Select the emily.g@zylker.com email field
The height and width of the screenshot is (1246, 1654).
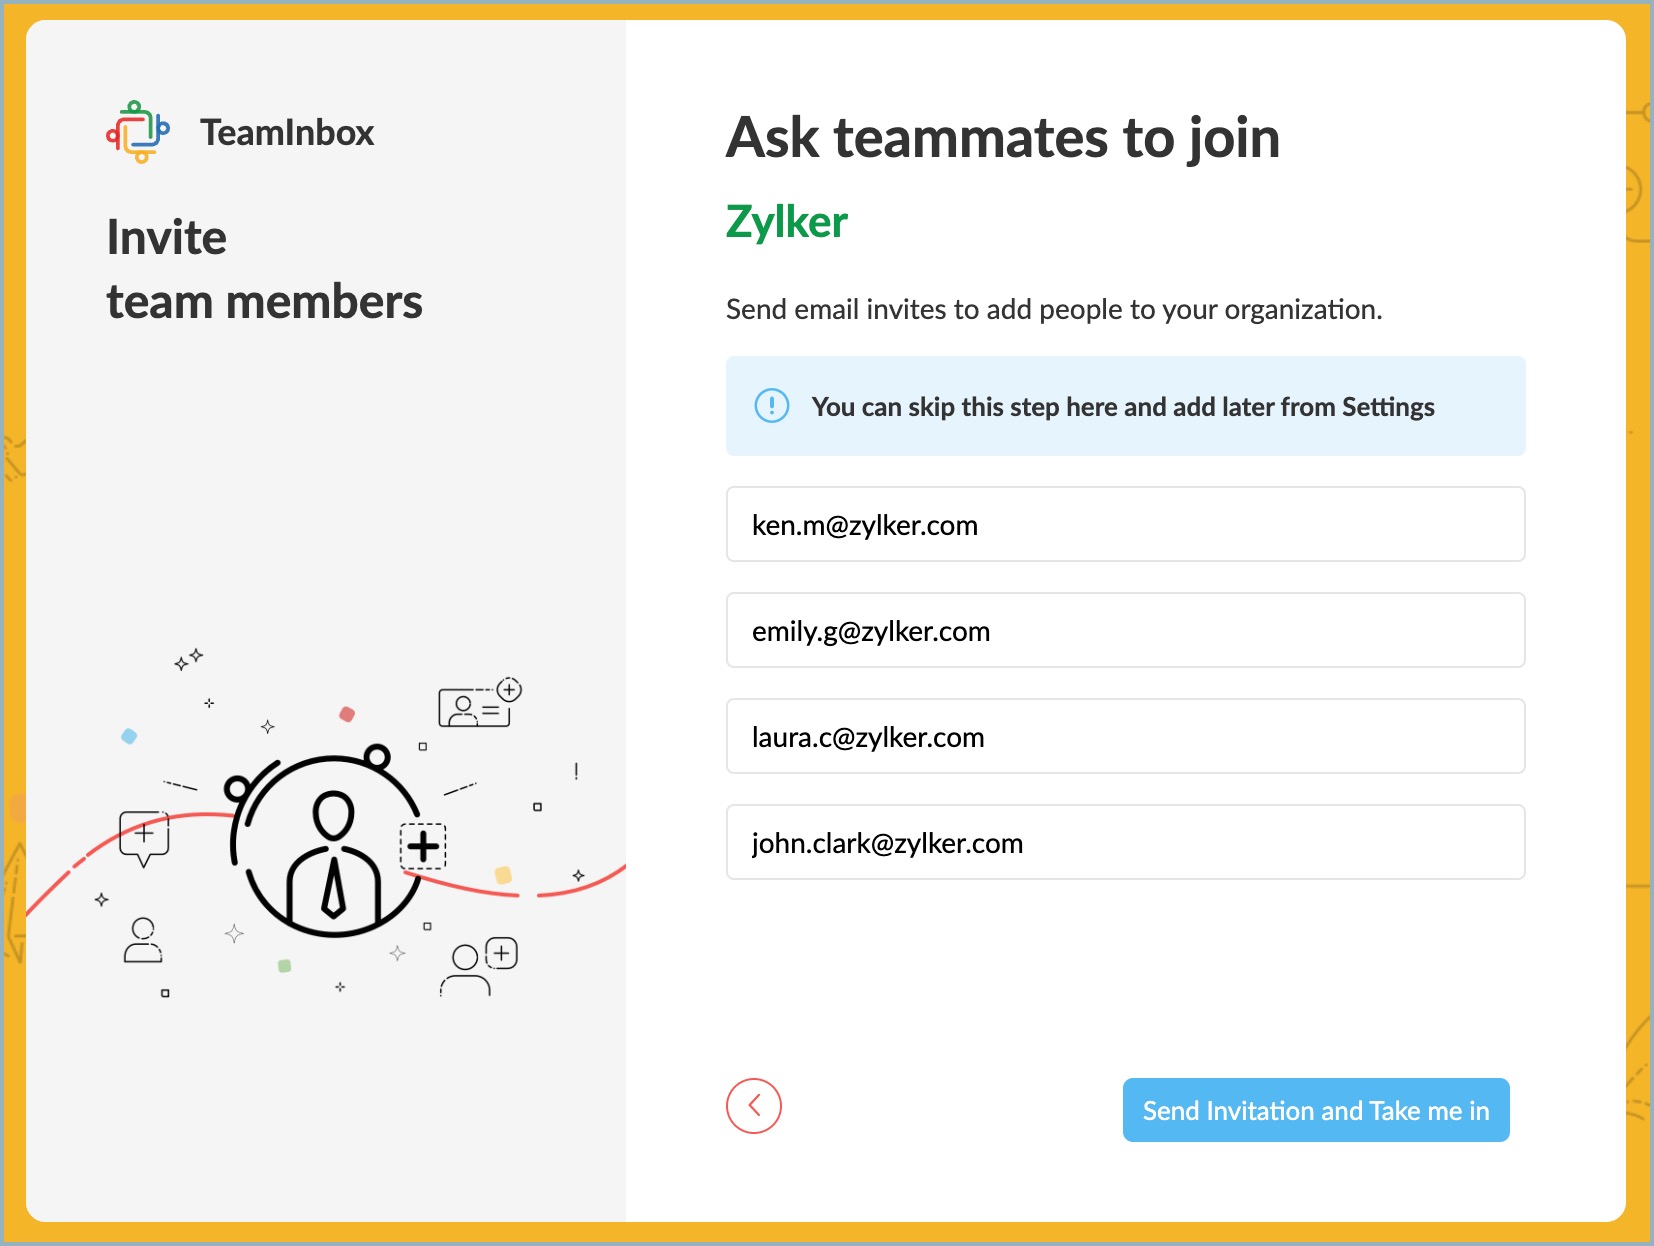coord(1125,631)
